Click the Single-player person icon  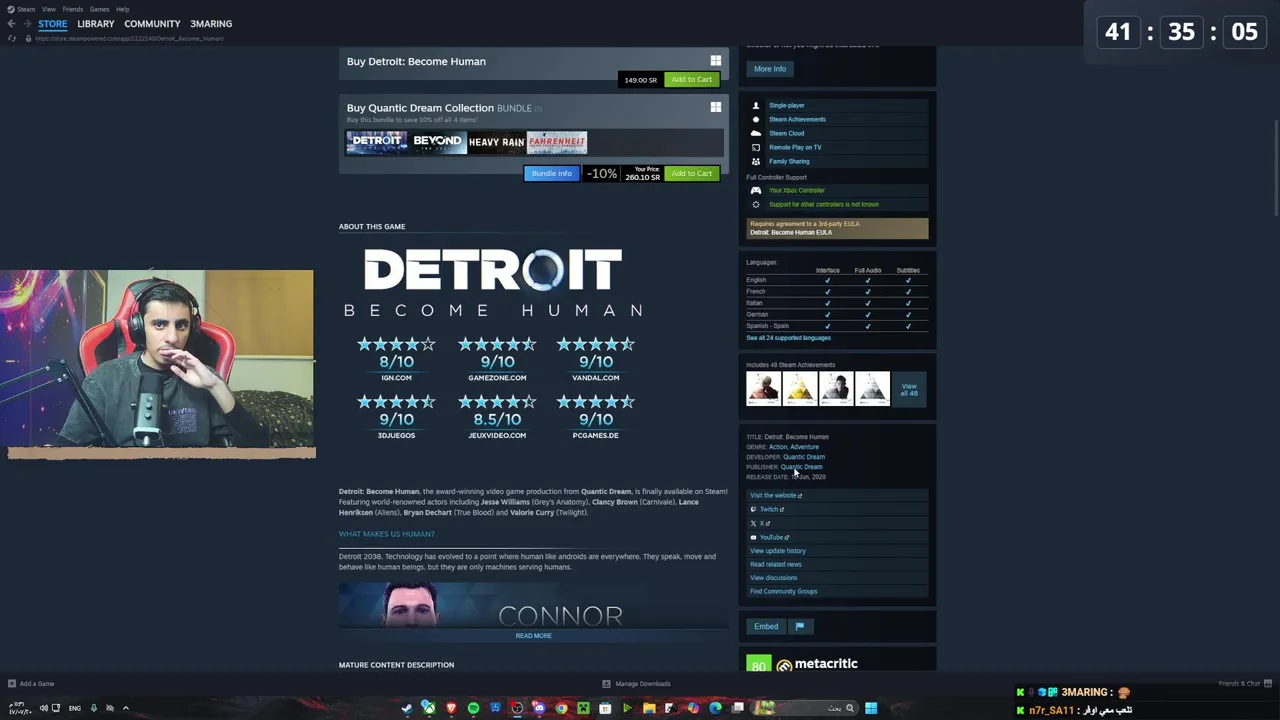(x=756, y=105)
